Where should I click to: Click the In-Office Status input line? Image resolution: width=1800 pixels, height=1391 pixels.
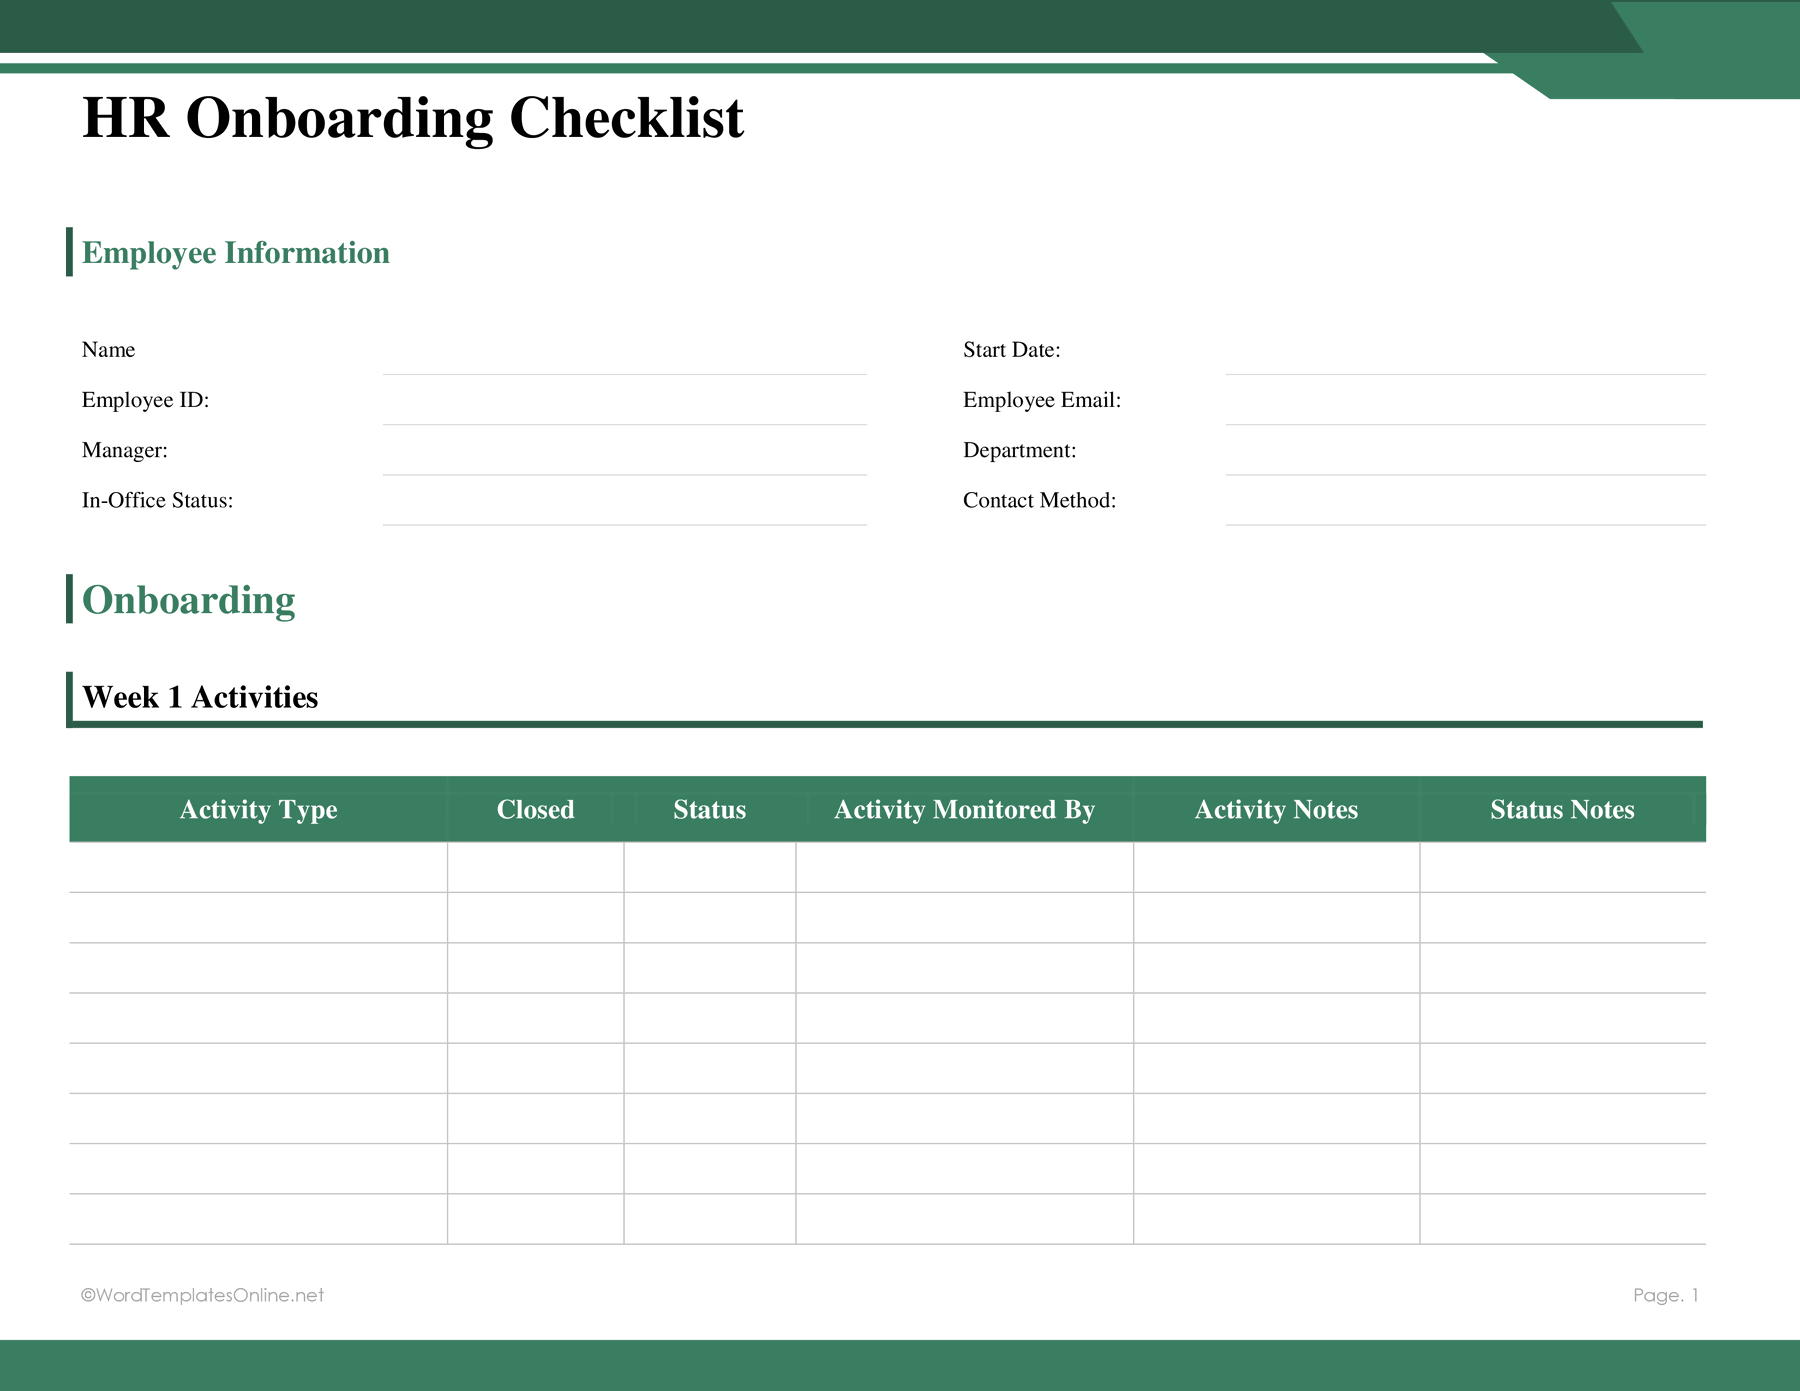(x=624, y=501)
